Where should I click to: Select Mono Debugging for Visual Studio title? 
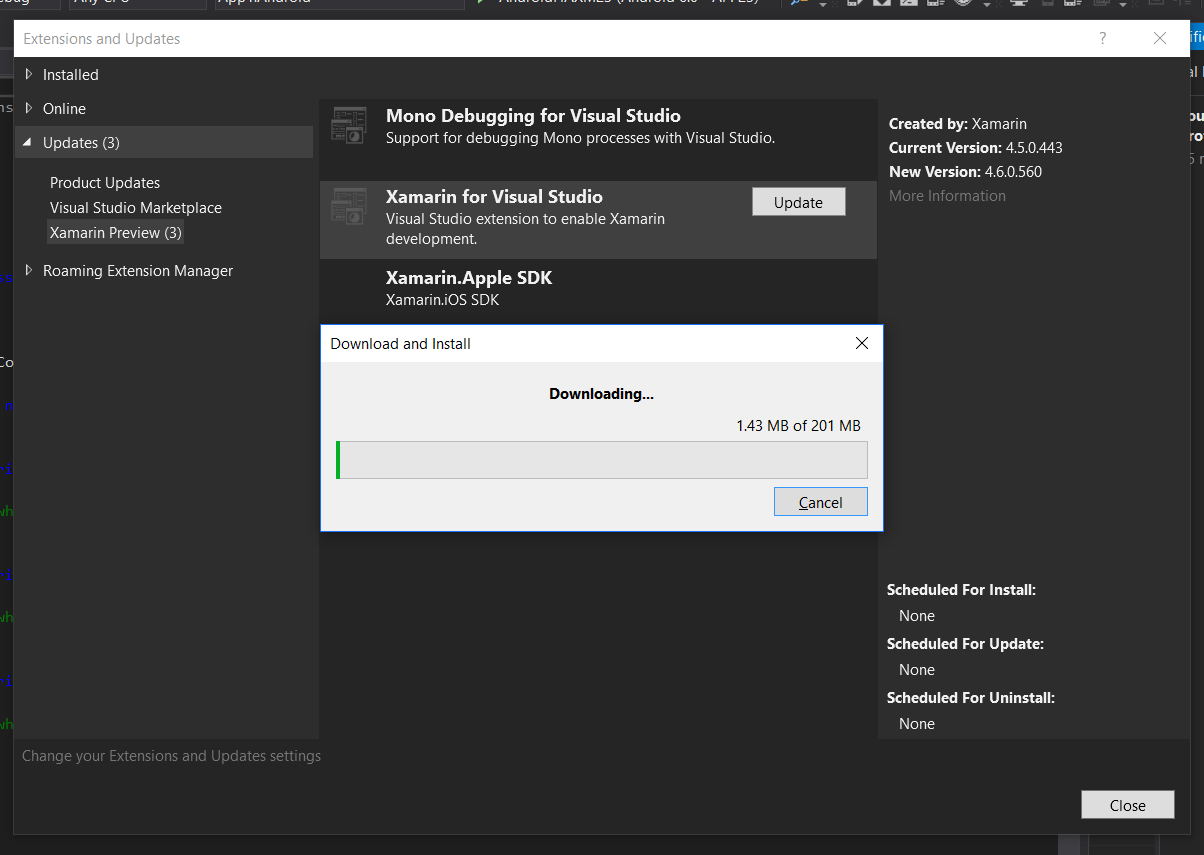pos(533,116)
